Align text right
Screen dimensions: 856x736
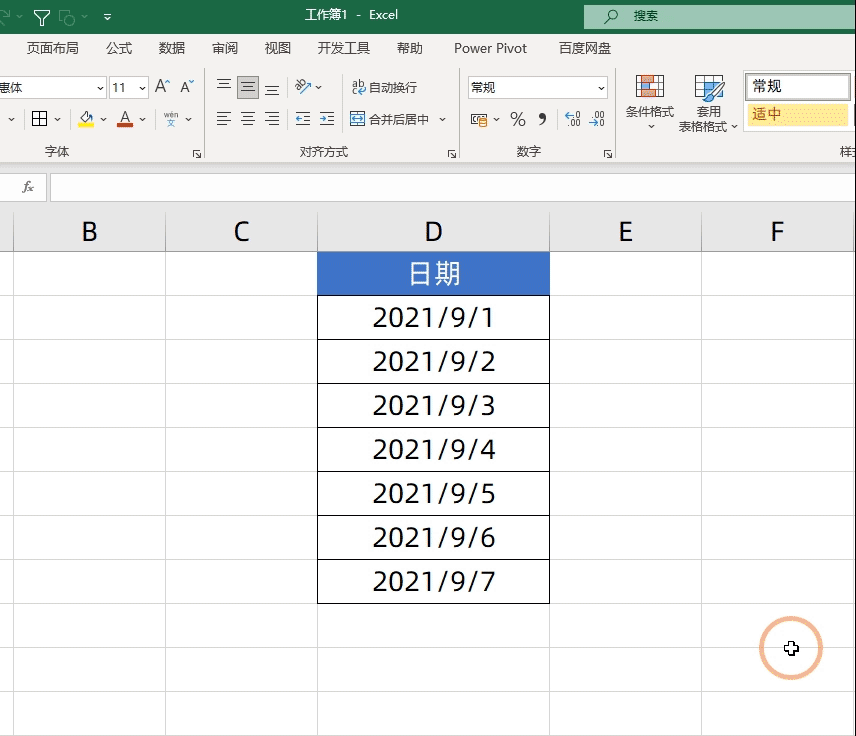click(x=272, y=118)
